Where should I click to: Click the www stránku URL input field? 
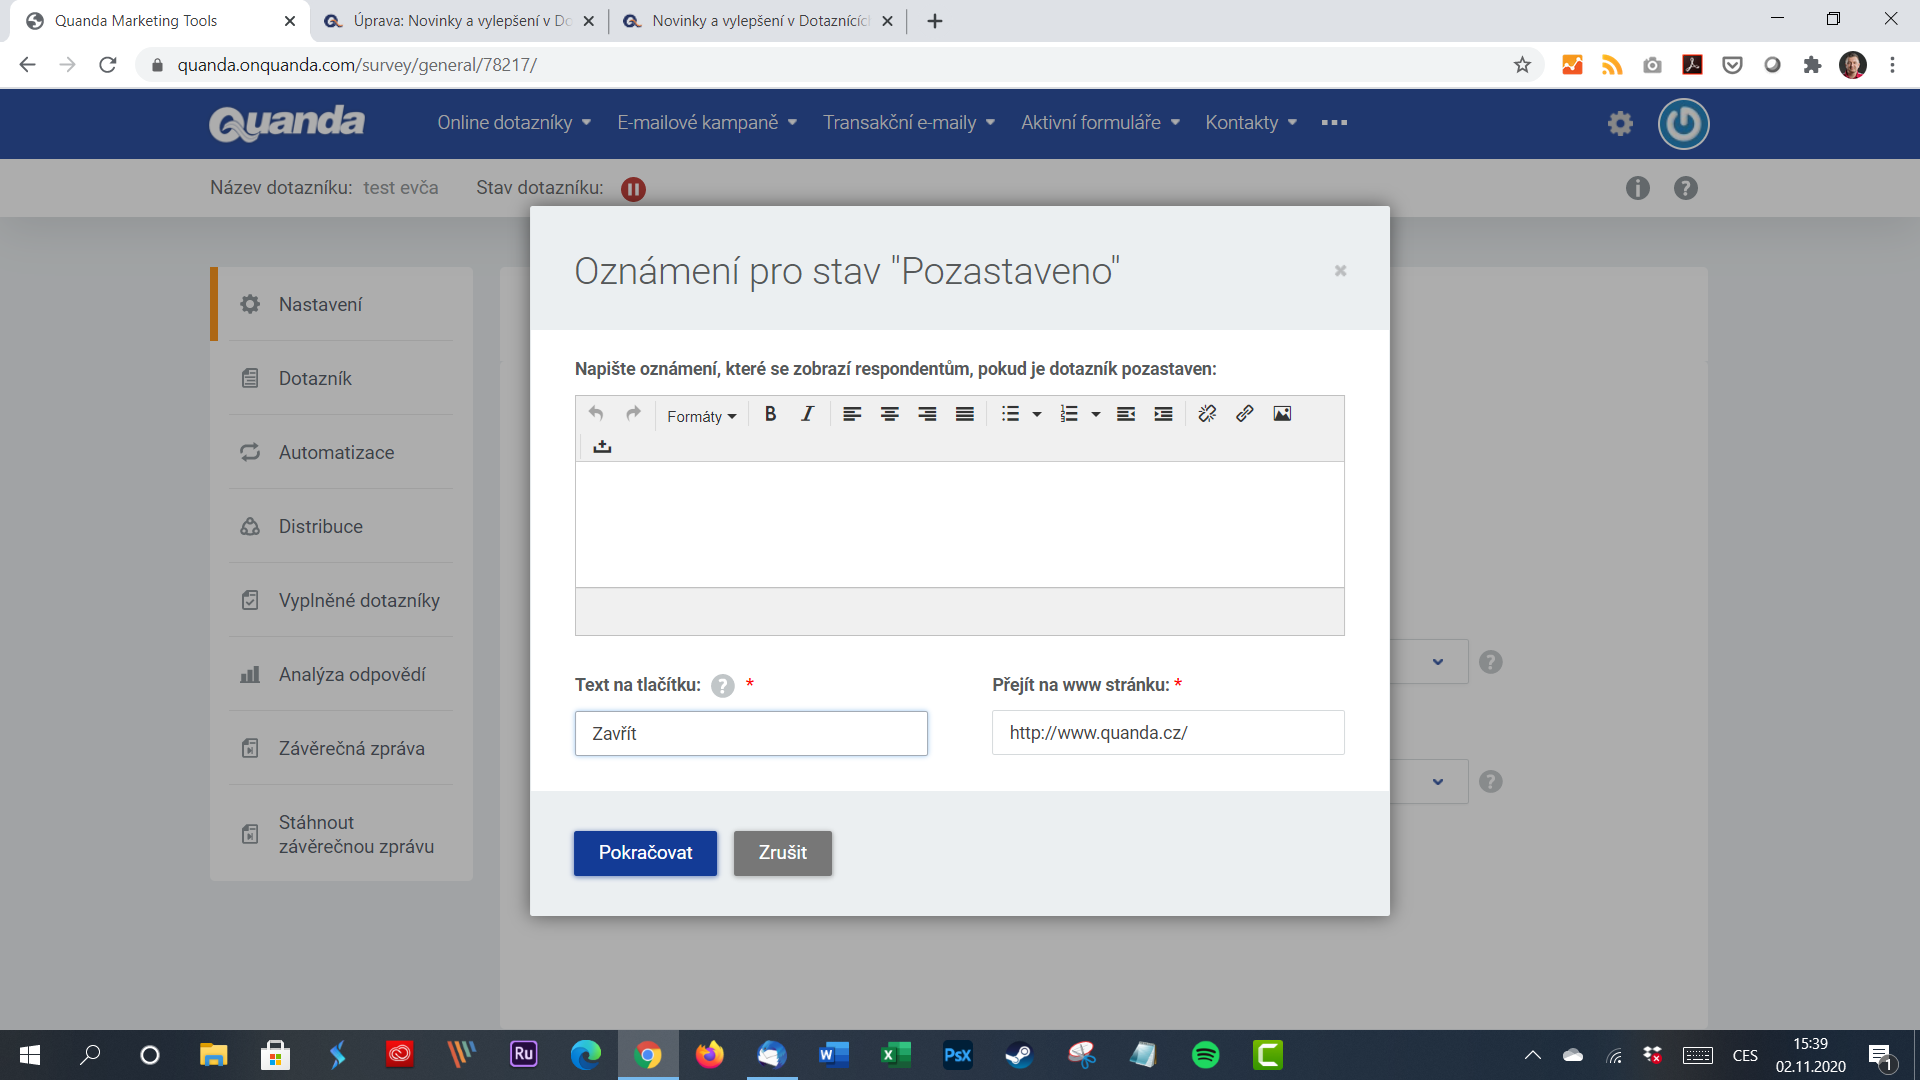coord(1167,732)
